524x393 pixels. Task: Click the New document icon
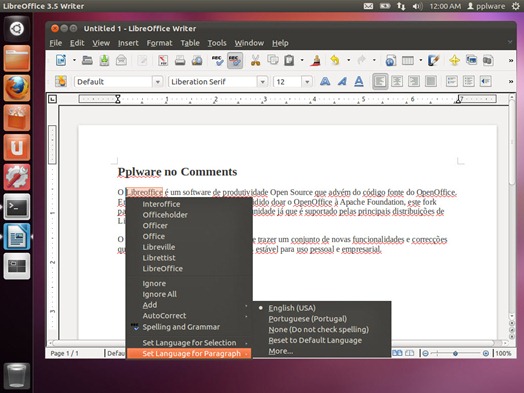[x=61, y=60]
